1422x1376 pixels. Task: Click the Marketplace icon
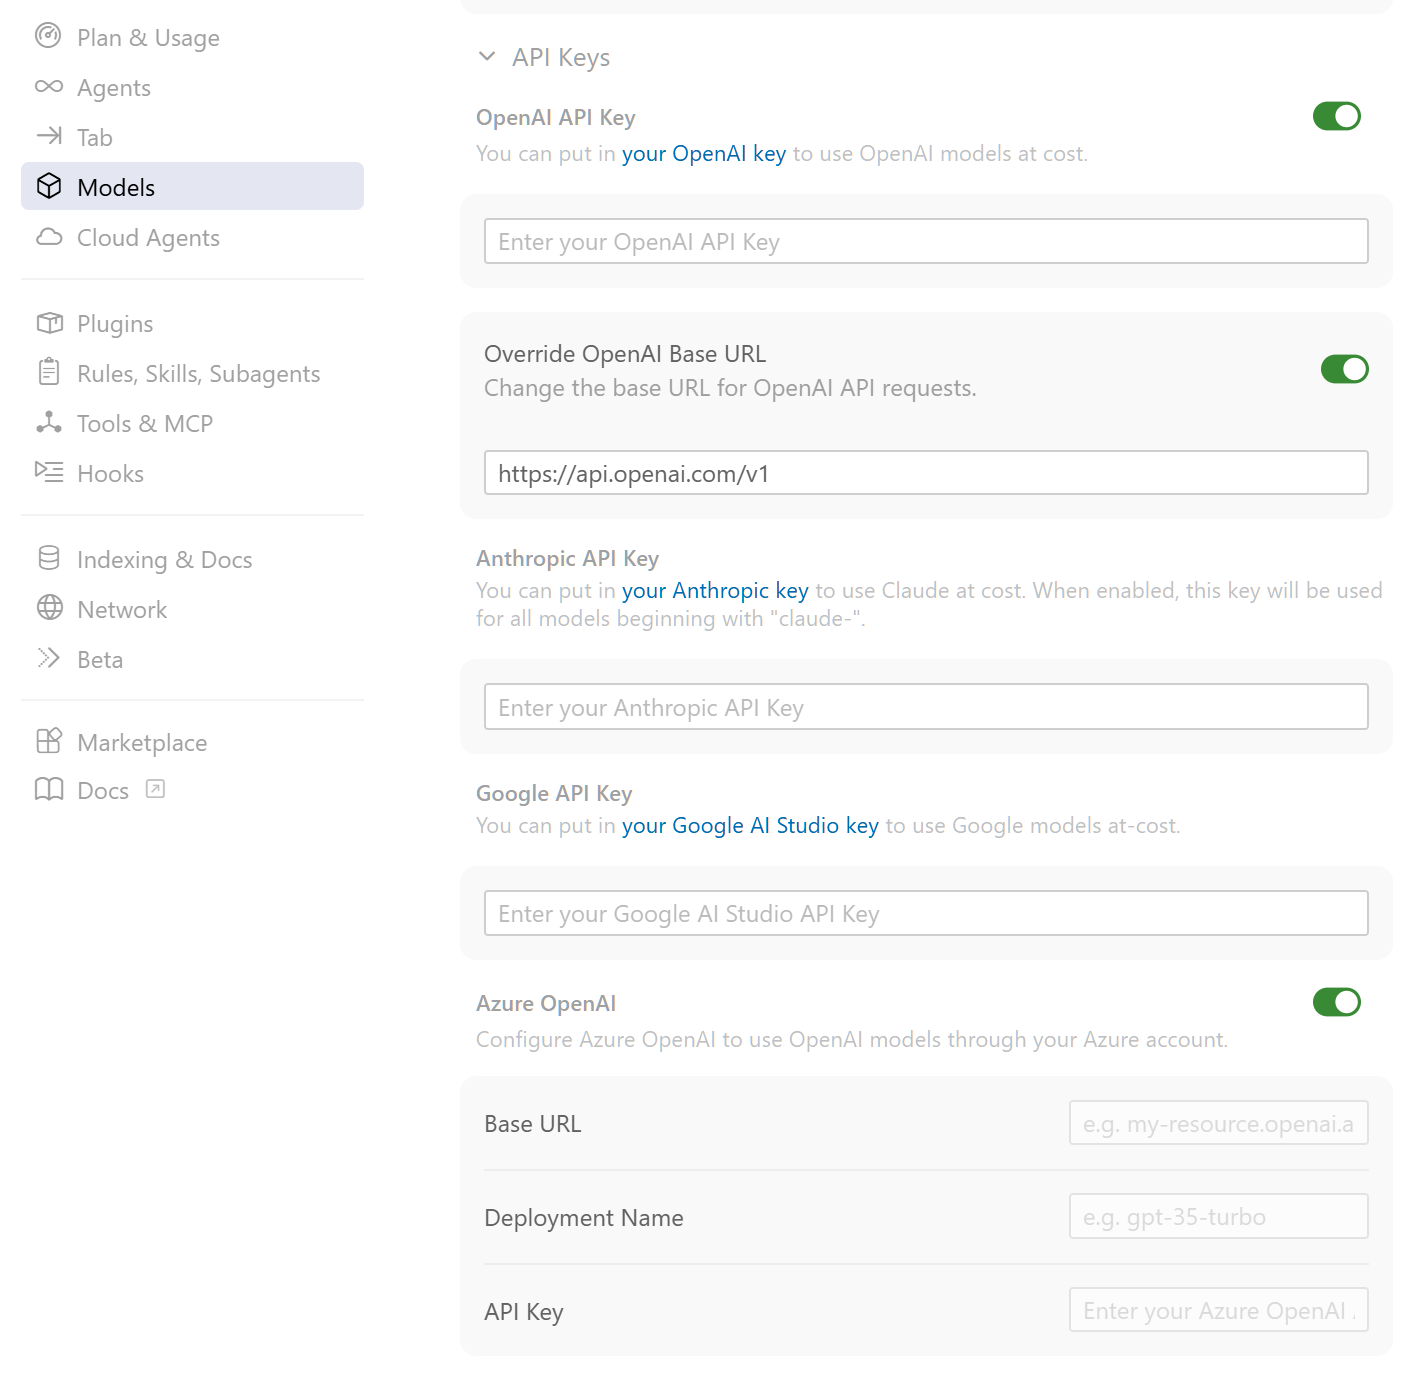pyautogui.click(x=48, y=741)
